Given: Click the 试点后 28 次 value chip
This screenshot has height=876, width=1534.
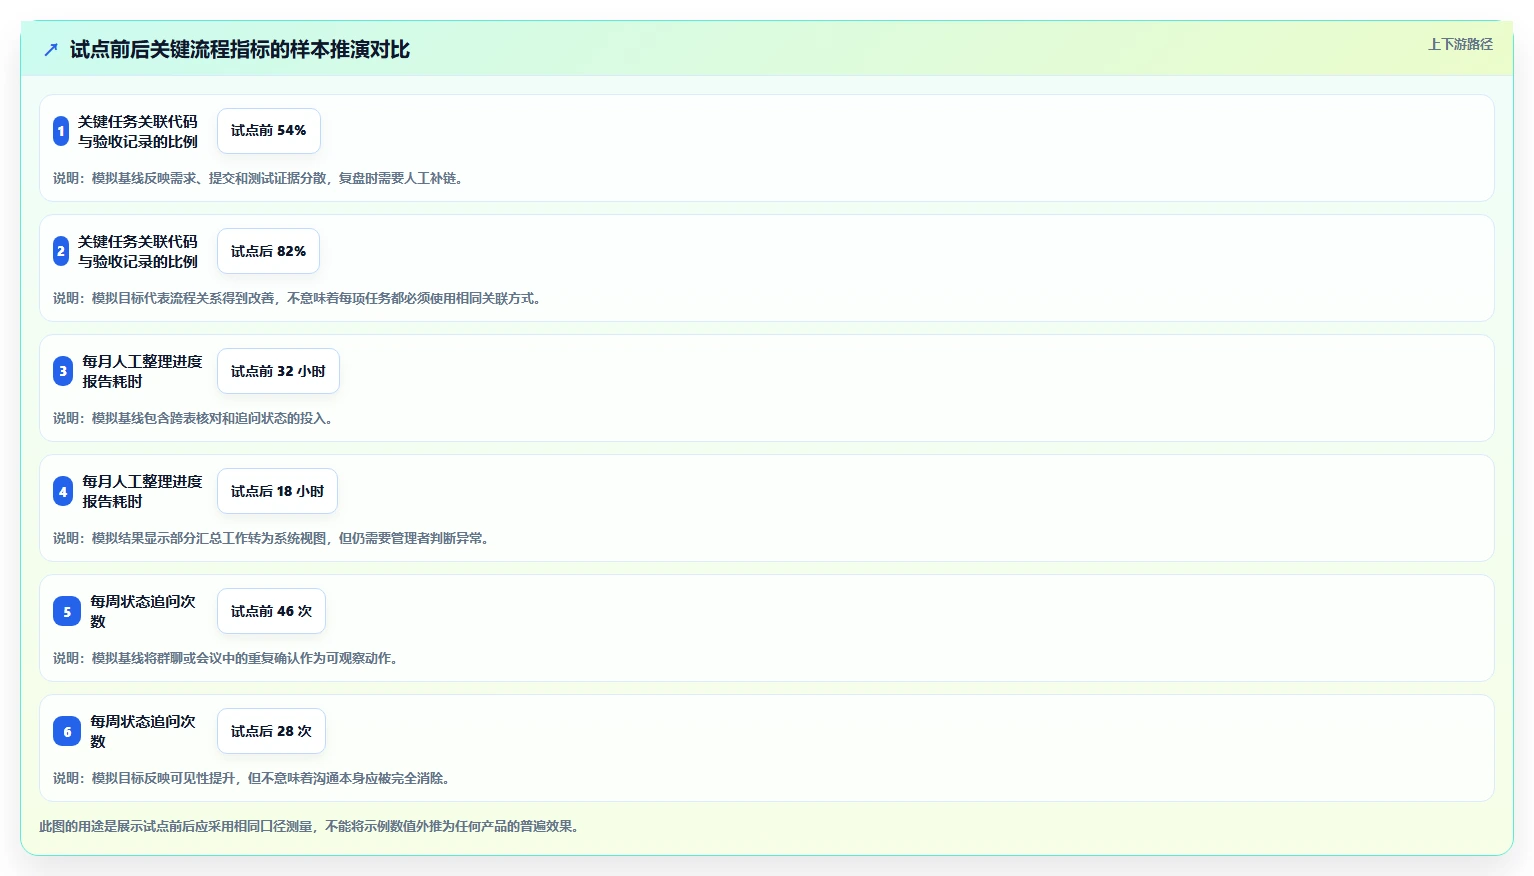Looking at the screenshot, I should click(271, 731).
